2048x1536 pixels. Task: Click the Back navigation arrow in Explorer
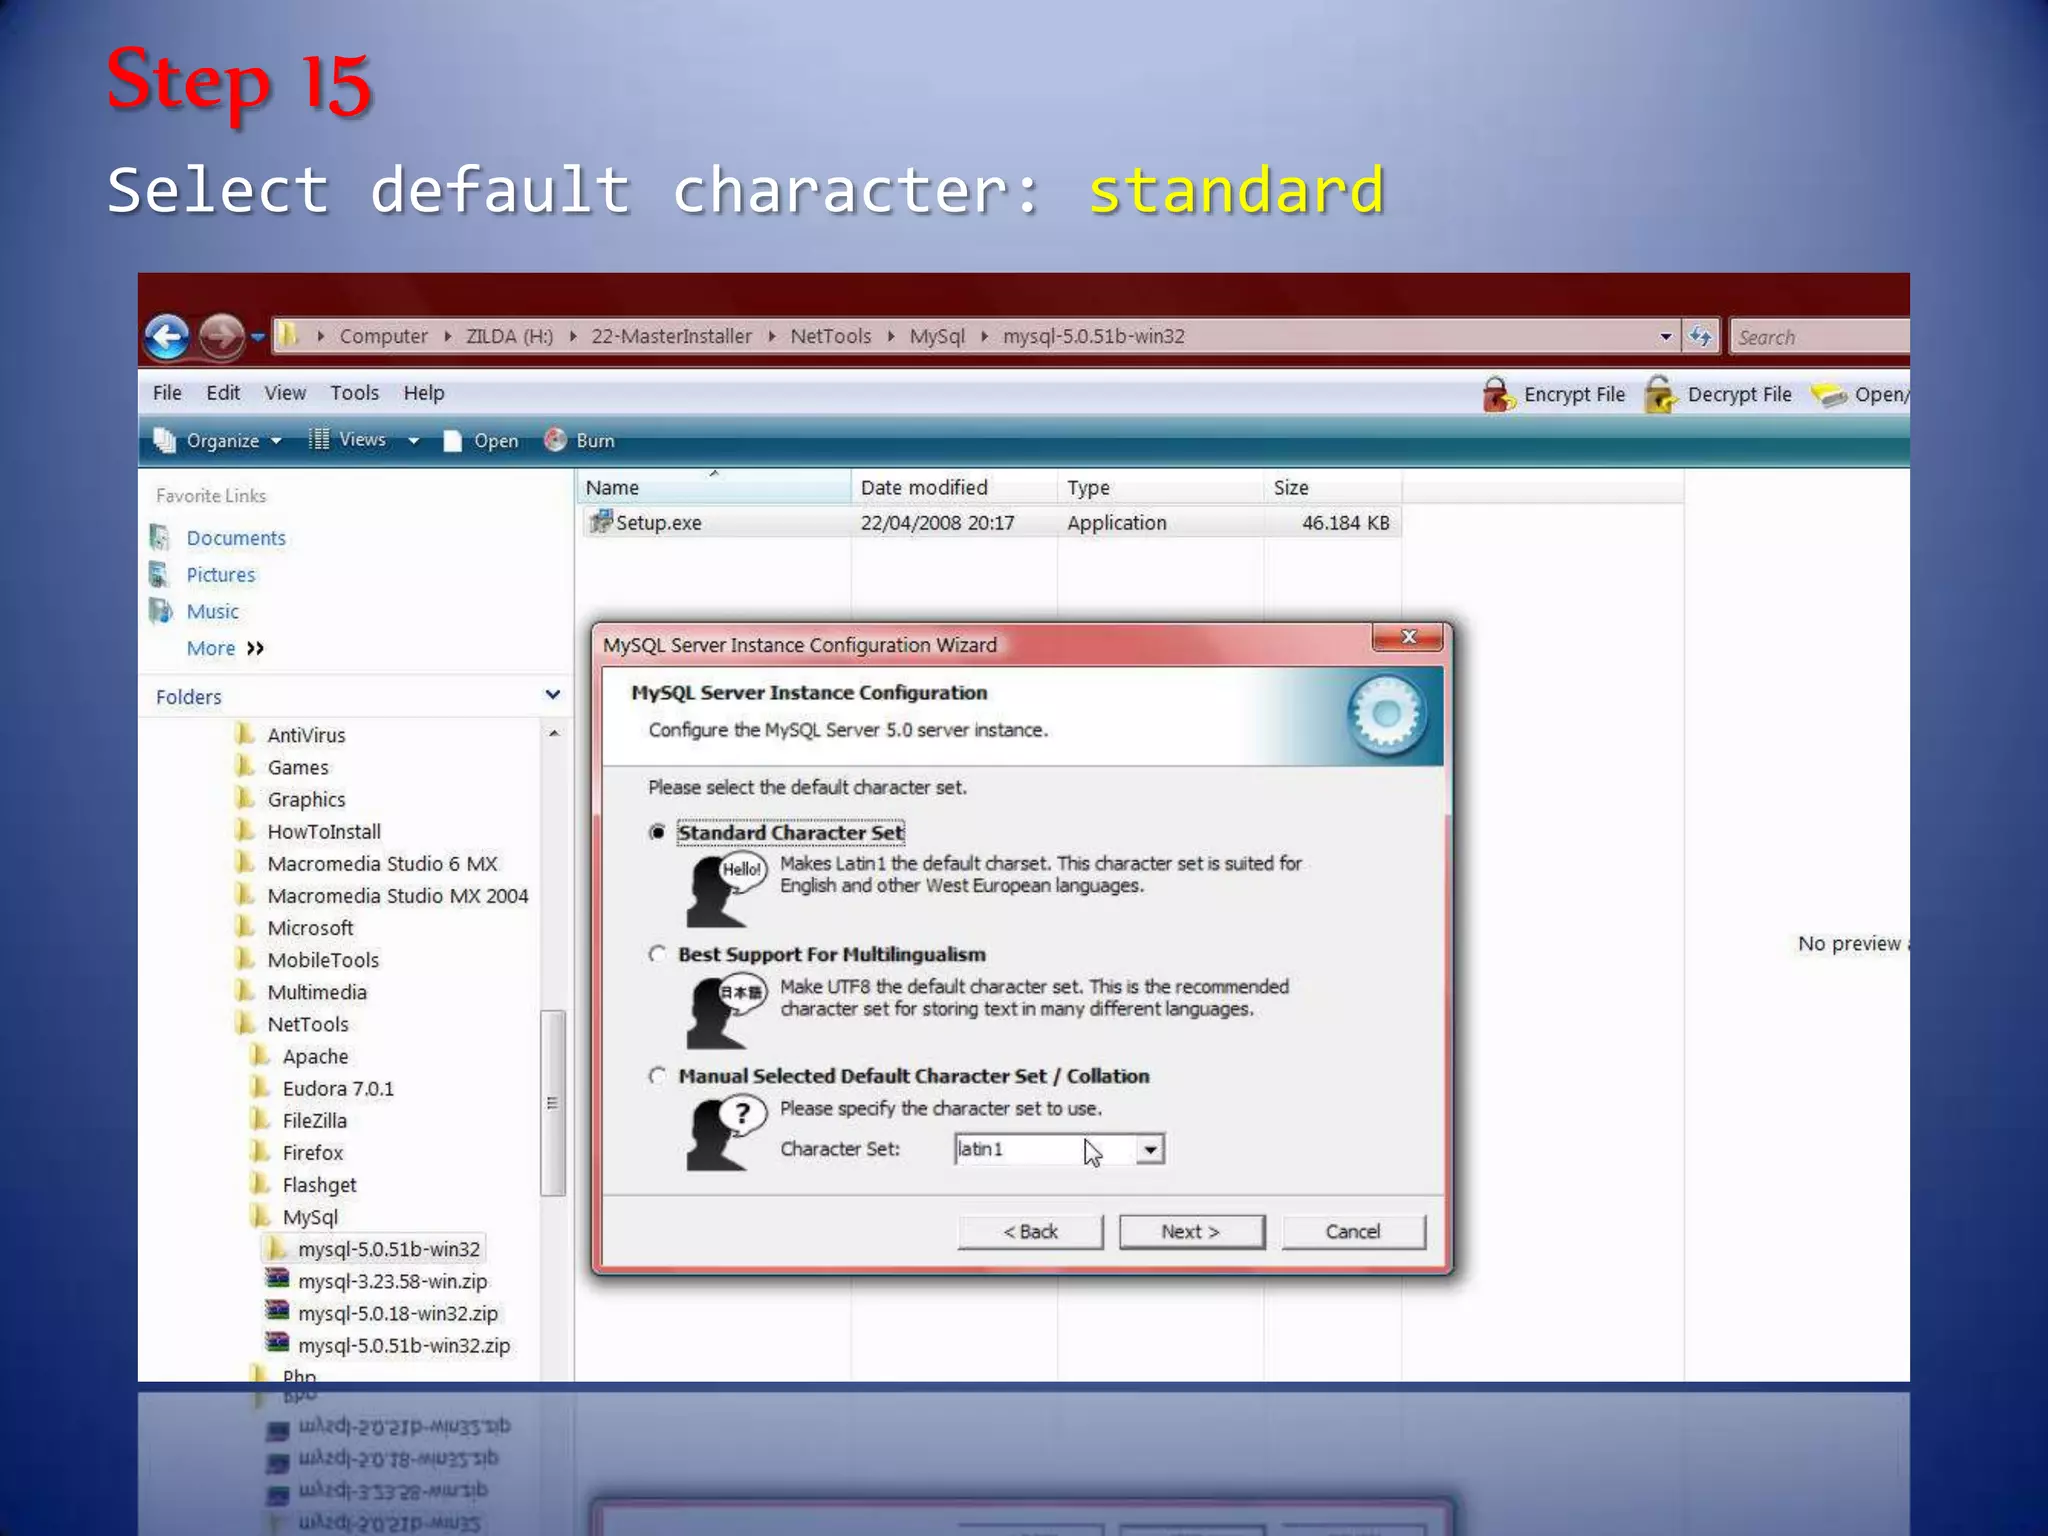pyautogui.click(x=167, y=336)
